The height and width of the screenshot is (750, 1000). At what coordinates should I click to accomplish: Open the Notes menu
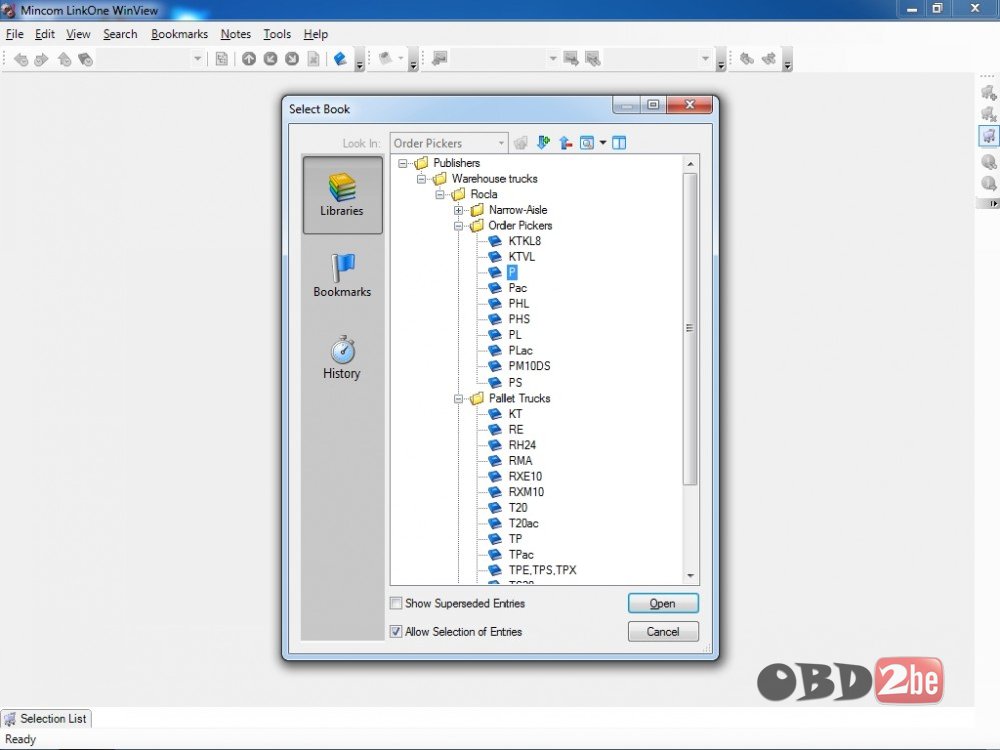236,34
